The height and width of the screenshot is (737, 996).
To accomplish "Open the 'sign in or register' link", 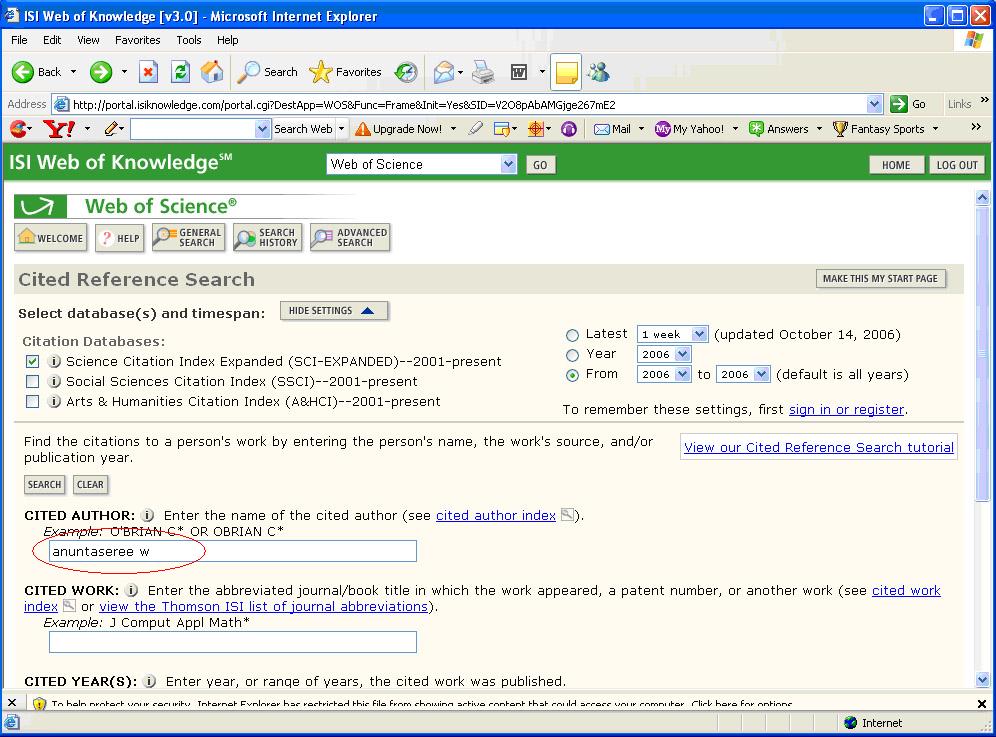I will [x=846, y=410].
